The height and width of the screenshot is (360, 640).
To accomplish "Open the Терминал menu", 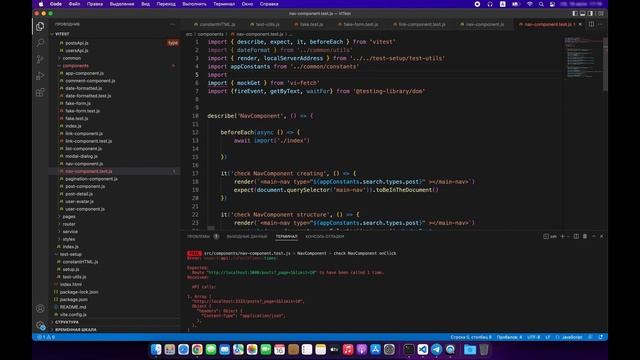I will 224,4.
